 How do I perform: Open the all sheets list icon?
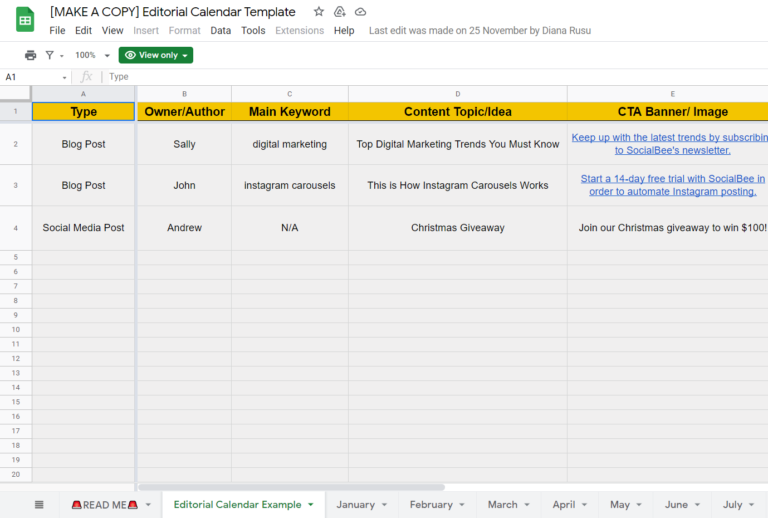coord(39,504)
